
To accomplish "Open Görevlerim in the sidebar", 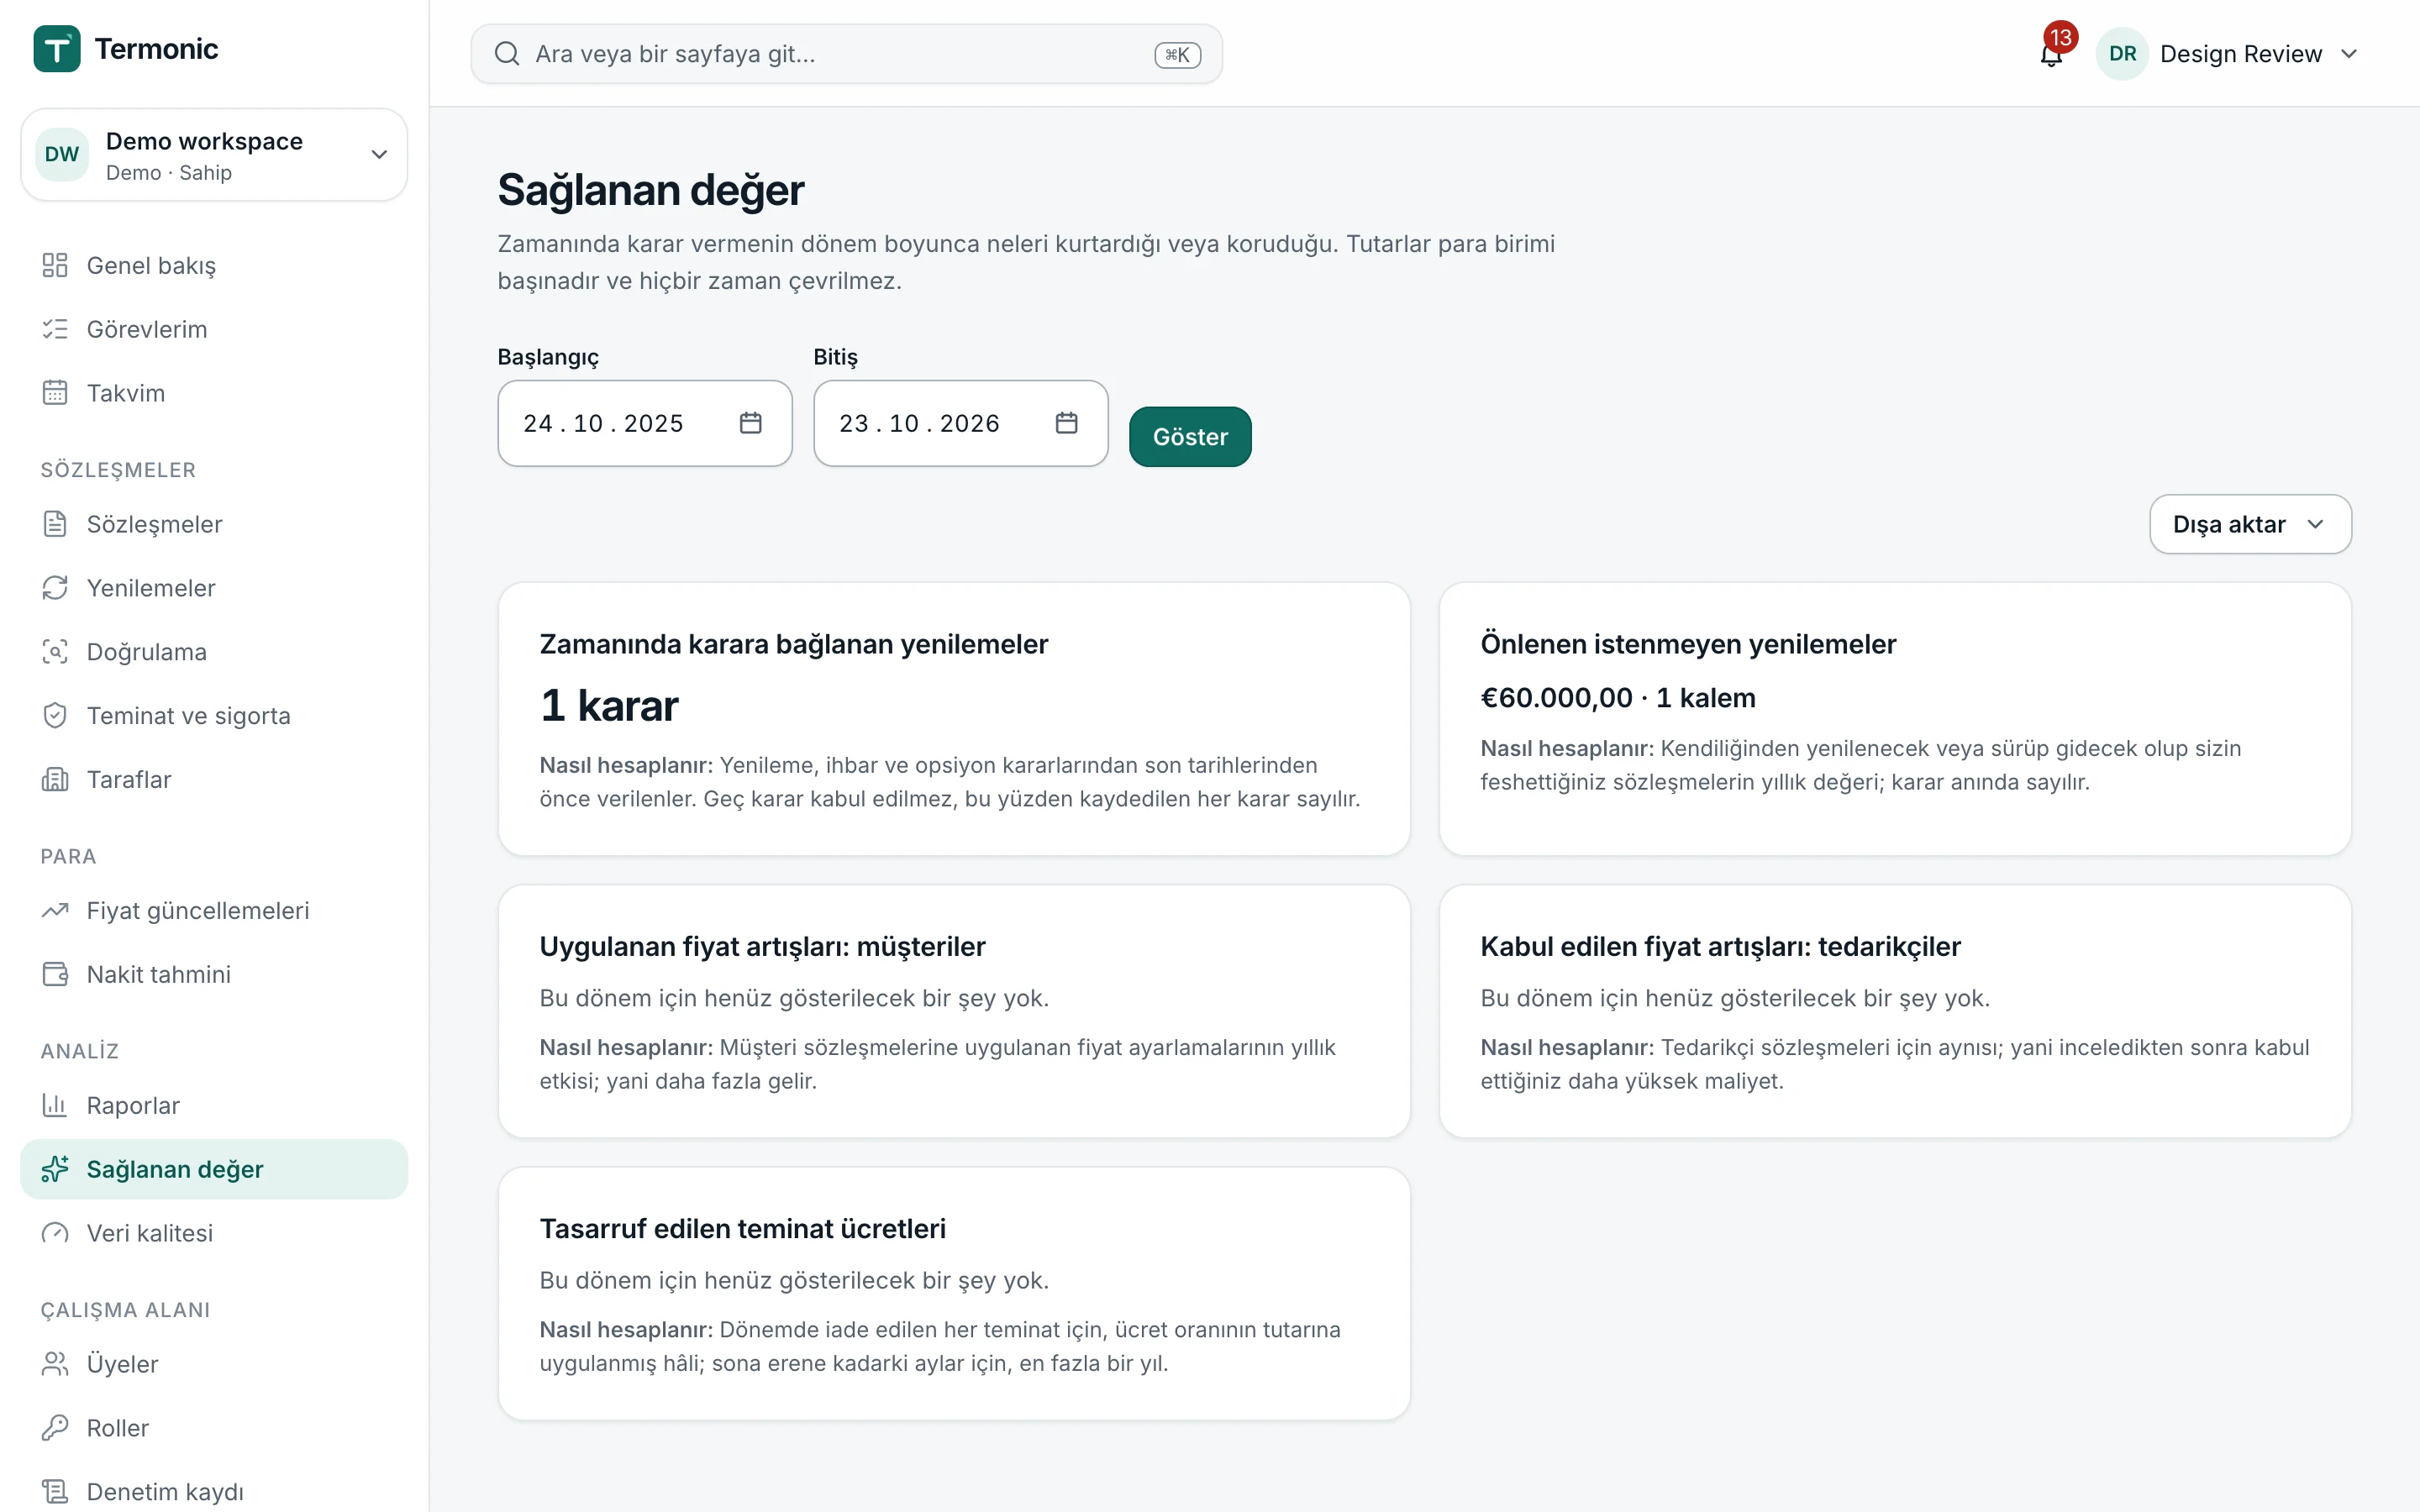I will pos(214,329).
